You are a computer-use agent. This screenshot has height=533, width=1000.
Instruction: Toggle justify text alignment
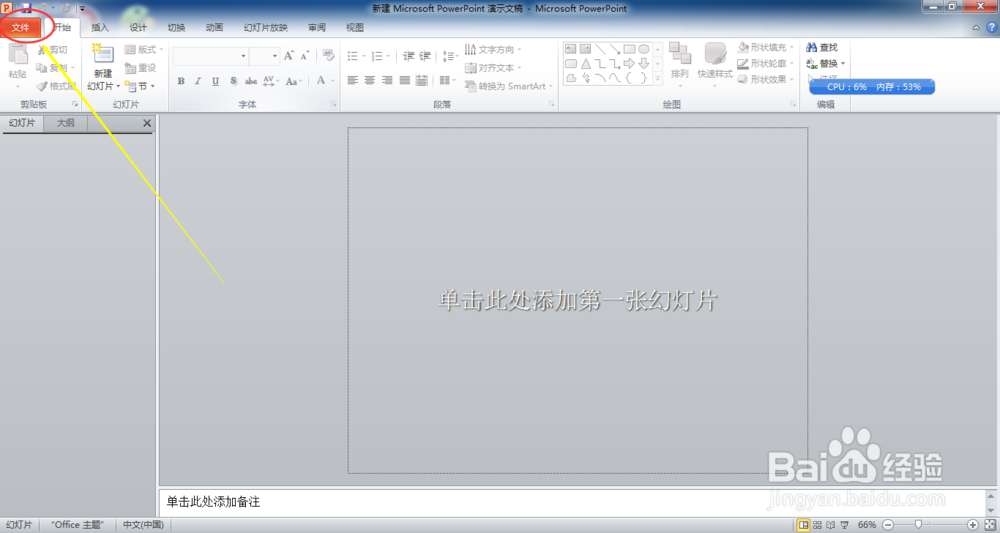[x=404, y=80]
